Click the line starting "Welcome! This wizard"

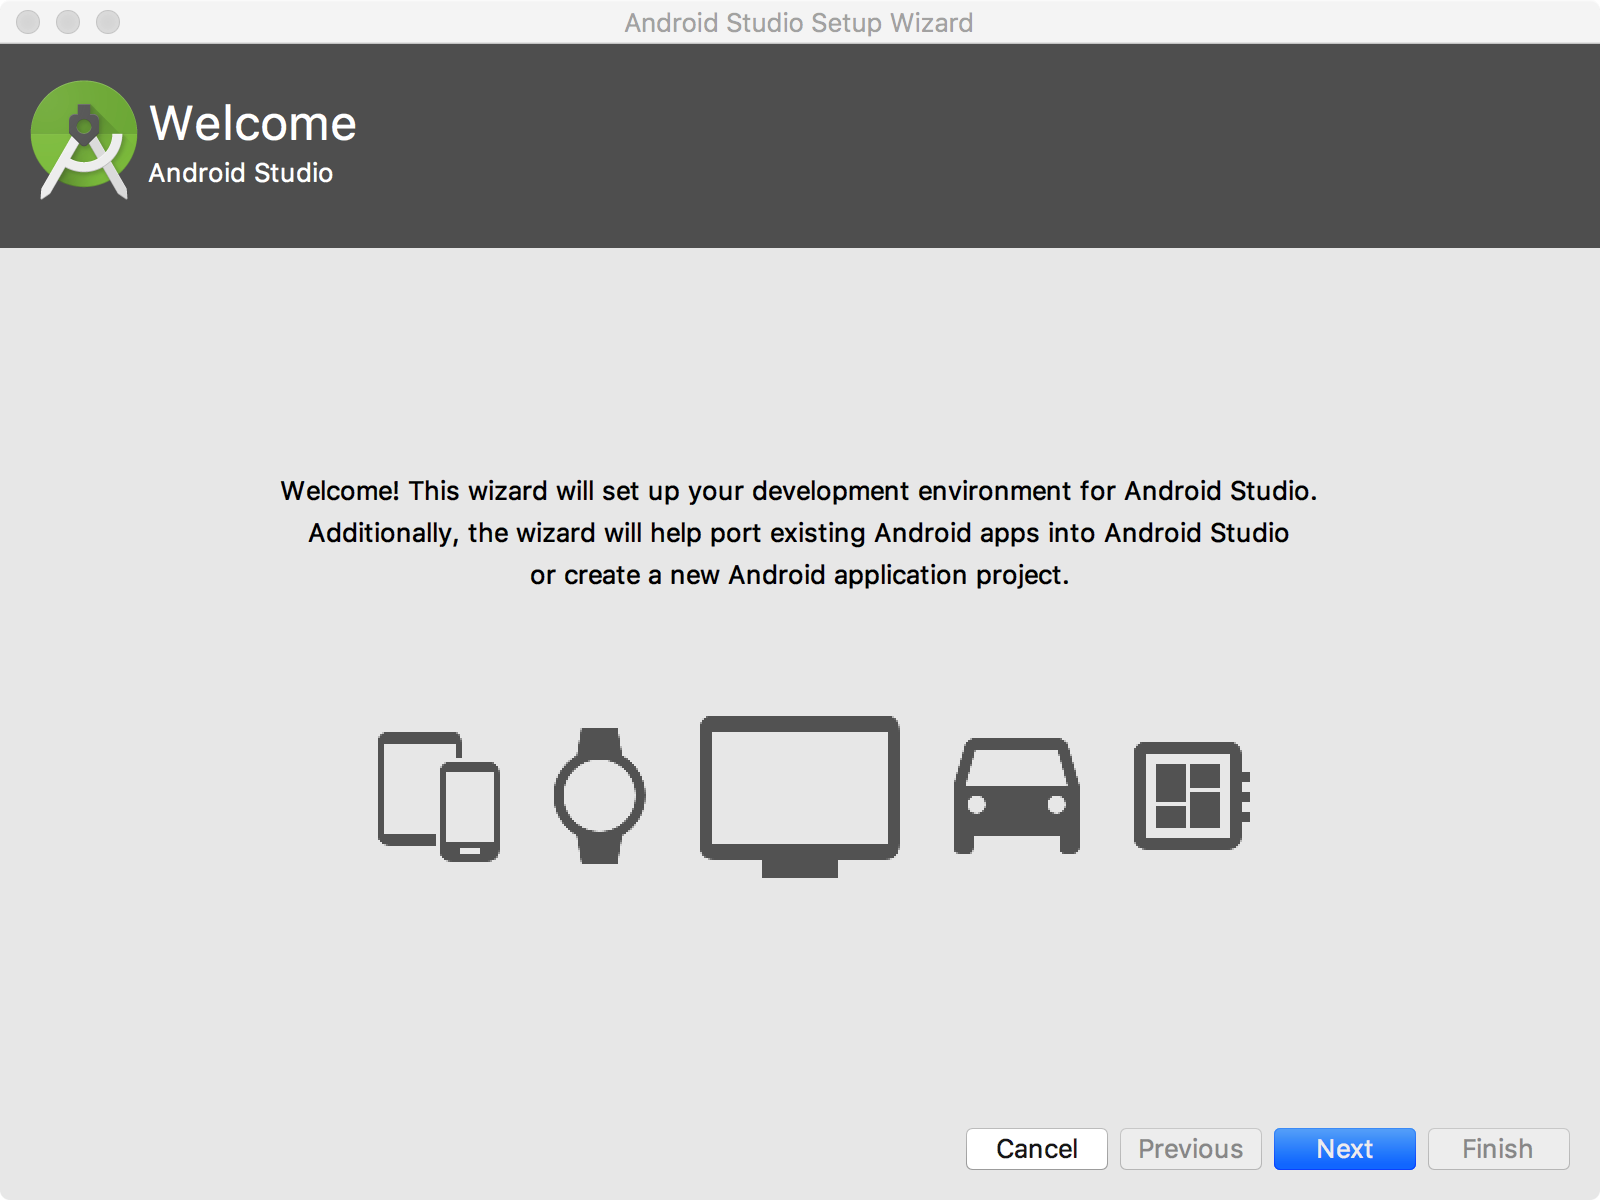(799, 491)
